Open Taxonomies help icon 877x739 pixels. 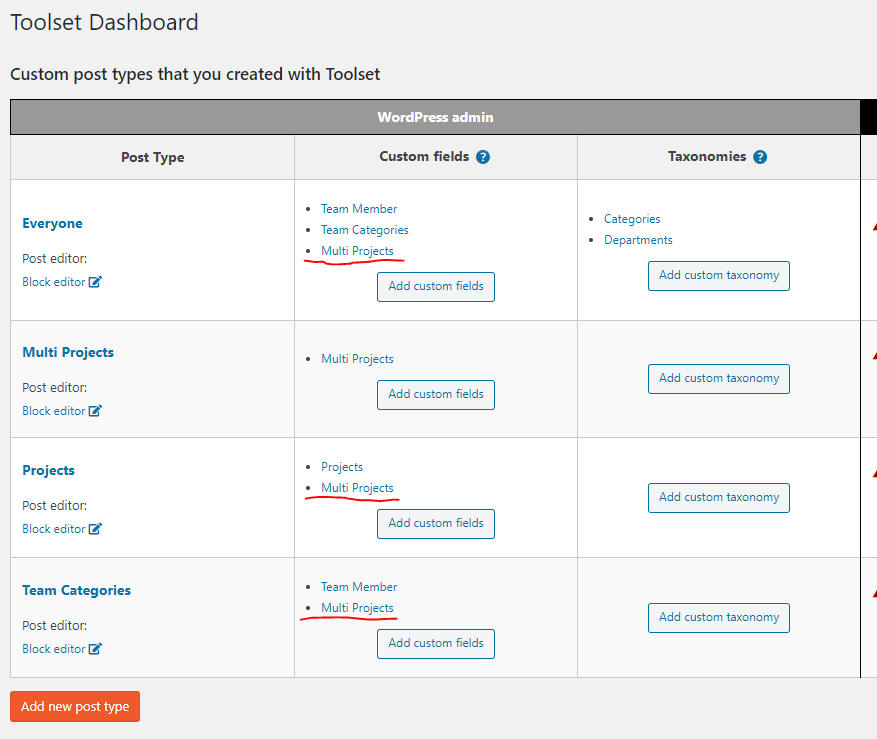[760, 157]
